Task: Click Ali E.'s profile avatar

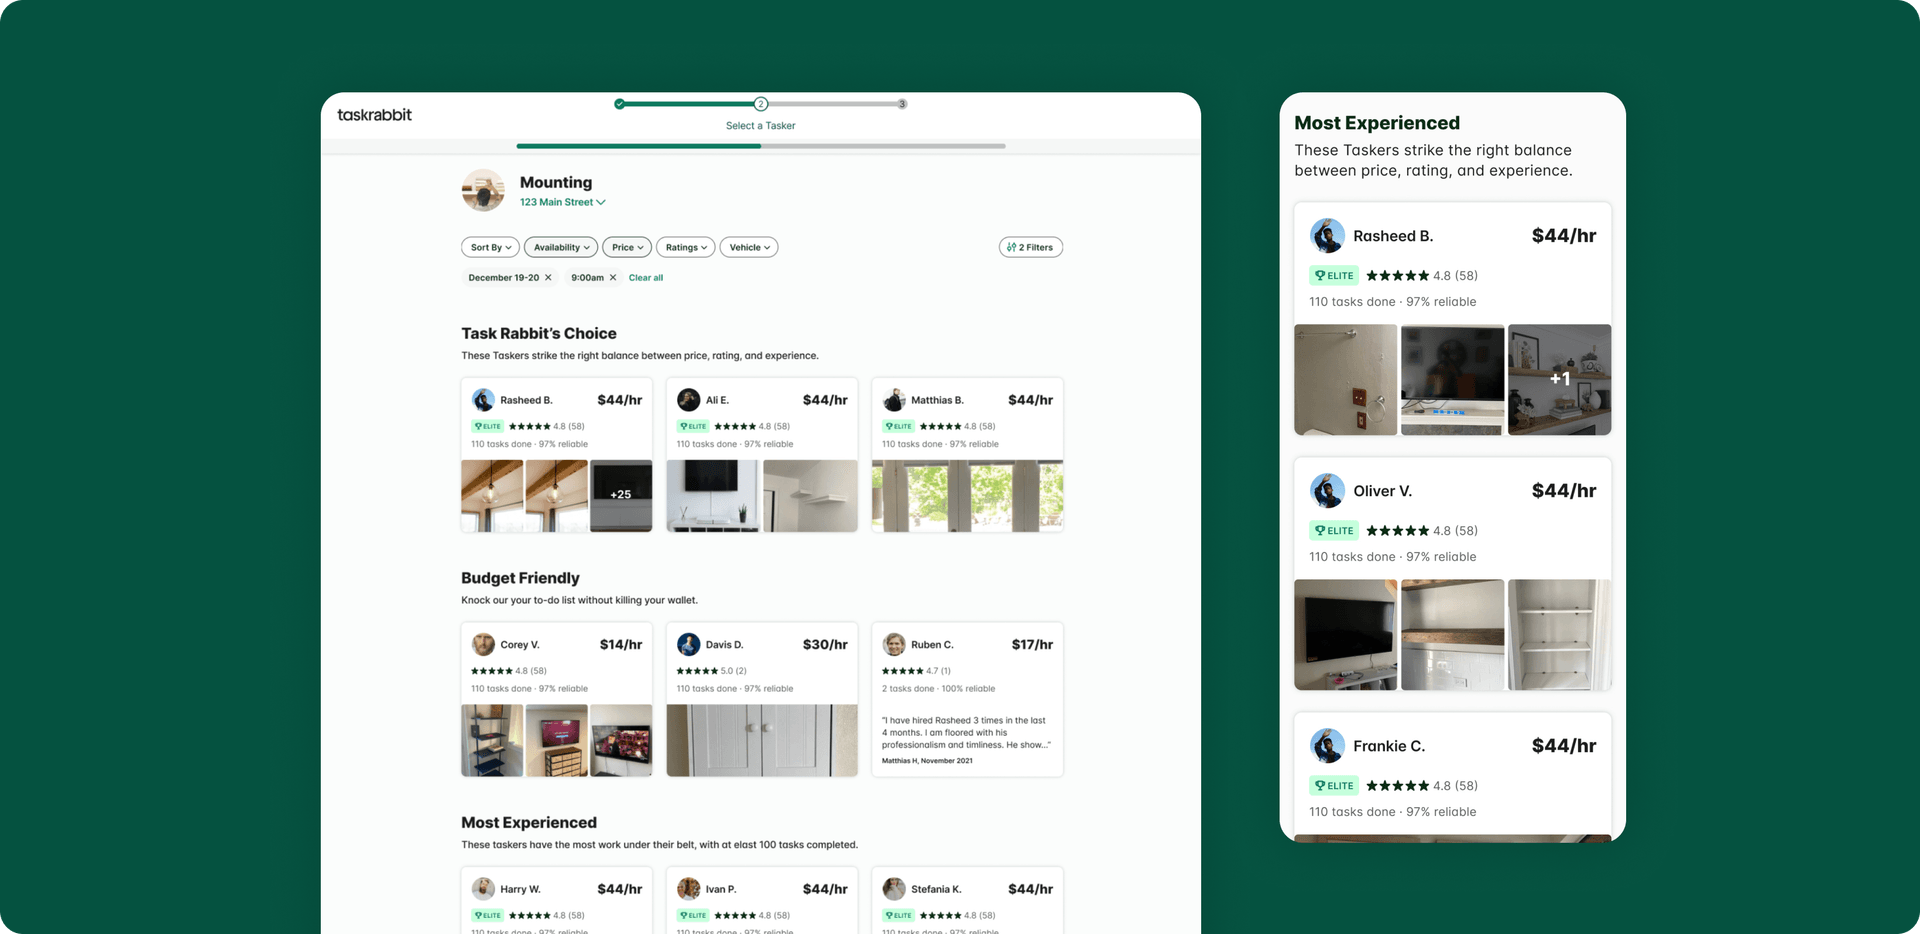Action: point(688,400)
